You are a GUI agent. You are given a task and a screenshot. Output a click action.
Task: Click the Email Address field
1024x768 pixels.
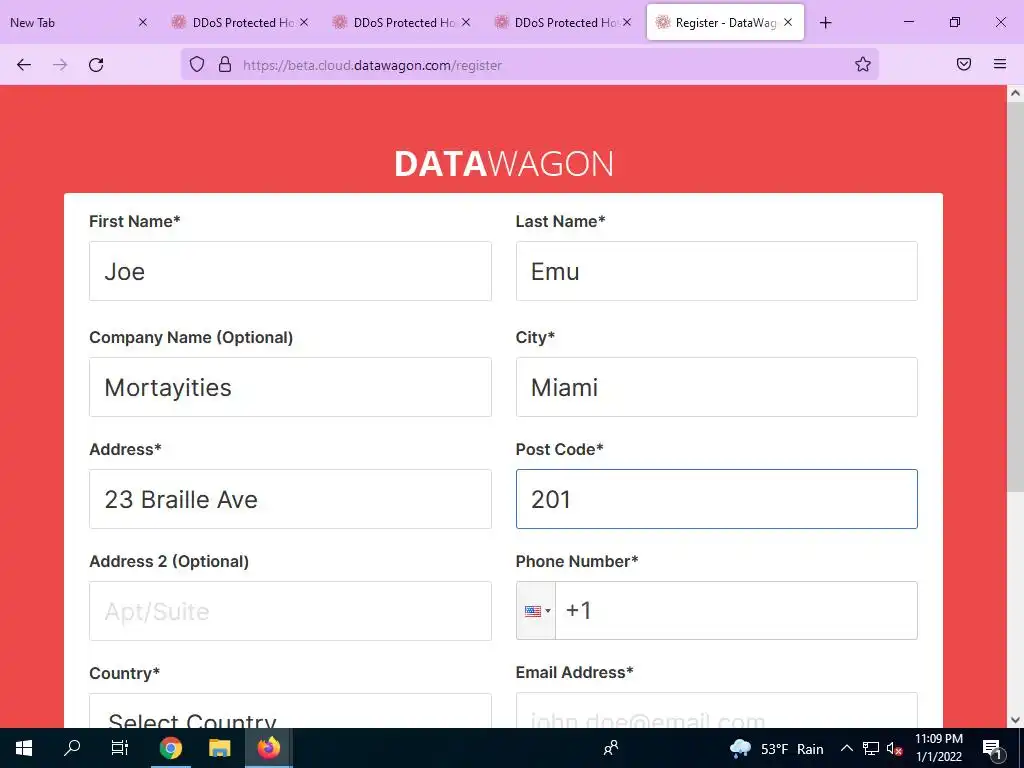click(716, 711)
